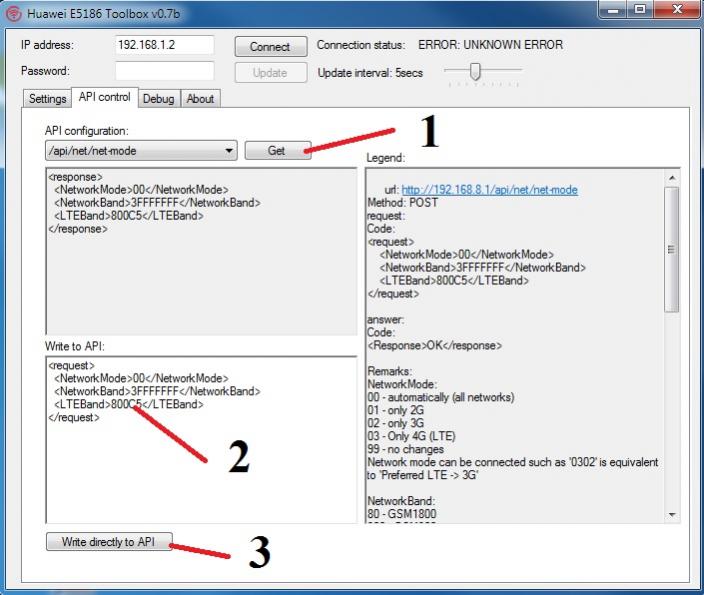
Task: Click the Legend scrollbar down arrow
Action: tap(672, 515)
